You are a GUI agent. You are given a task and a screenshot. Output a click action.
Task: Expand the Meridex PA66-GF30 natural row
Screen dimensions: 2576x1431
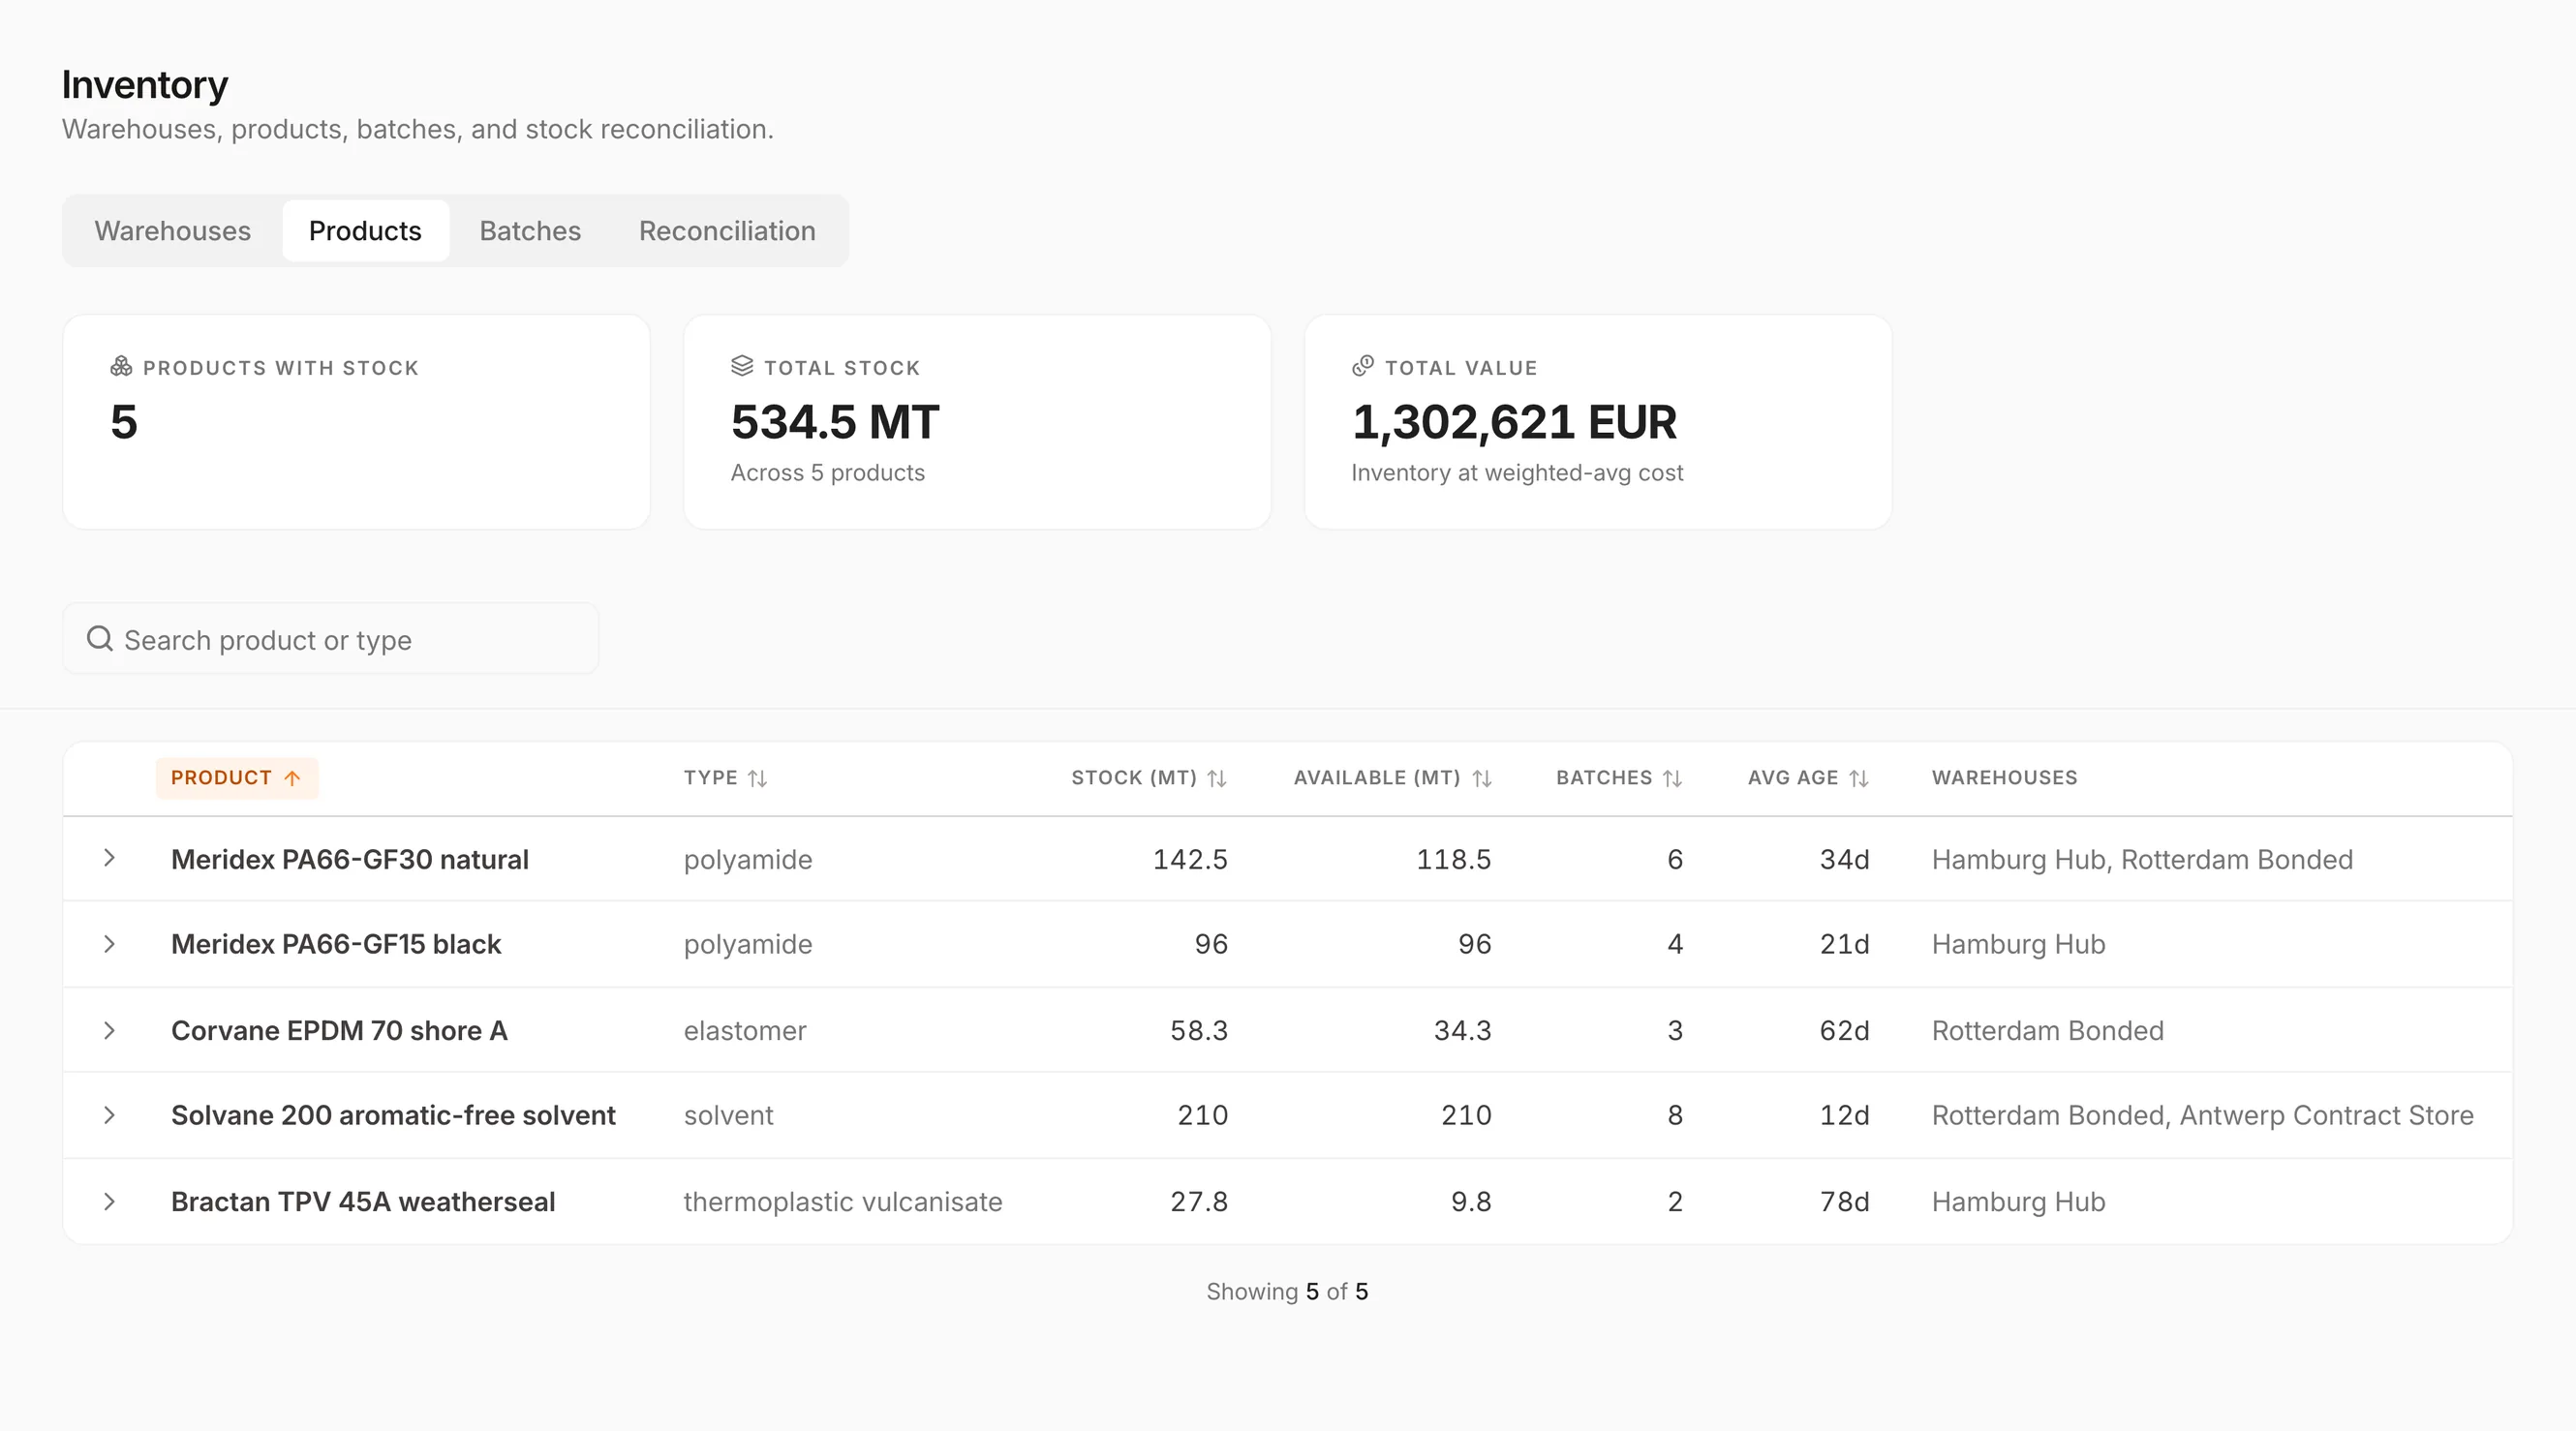[x=110, y=859]
